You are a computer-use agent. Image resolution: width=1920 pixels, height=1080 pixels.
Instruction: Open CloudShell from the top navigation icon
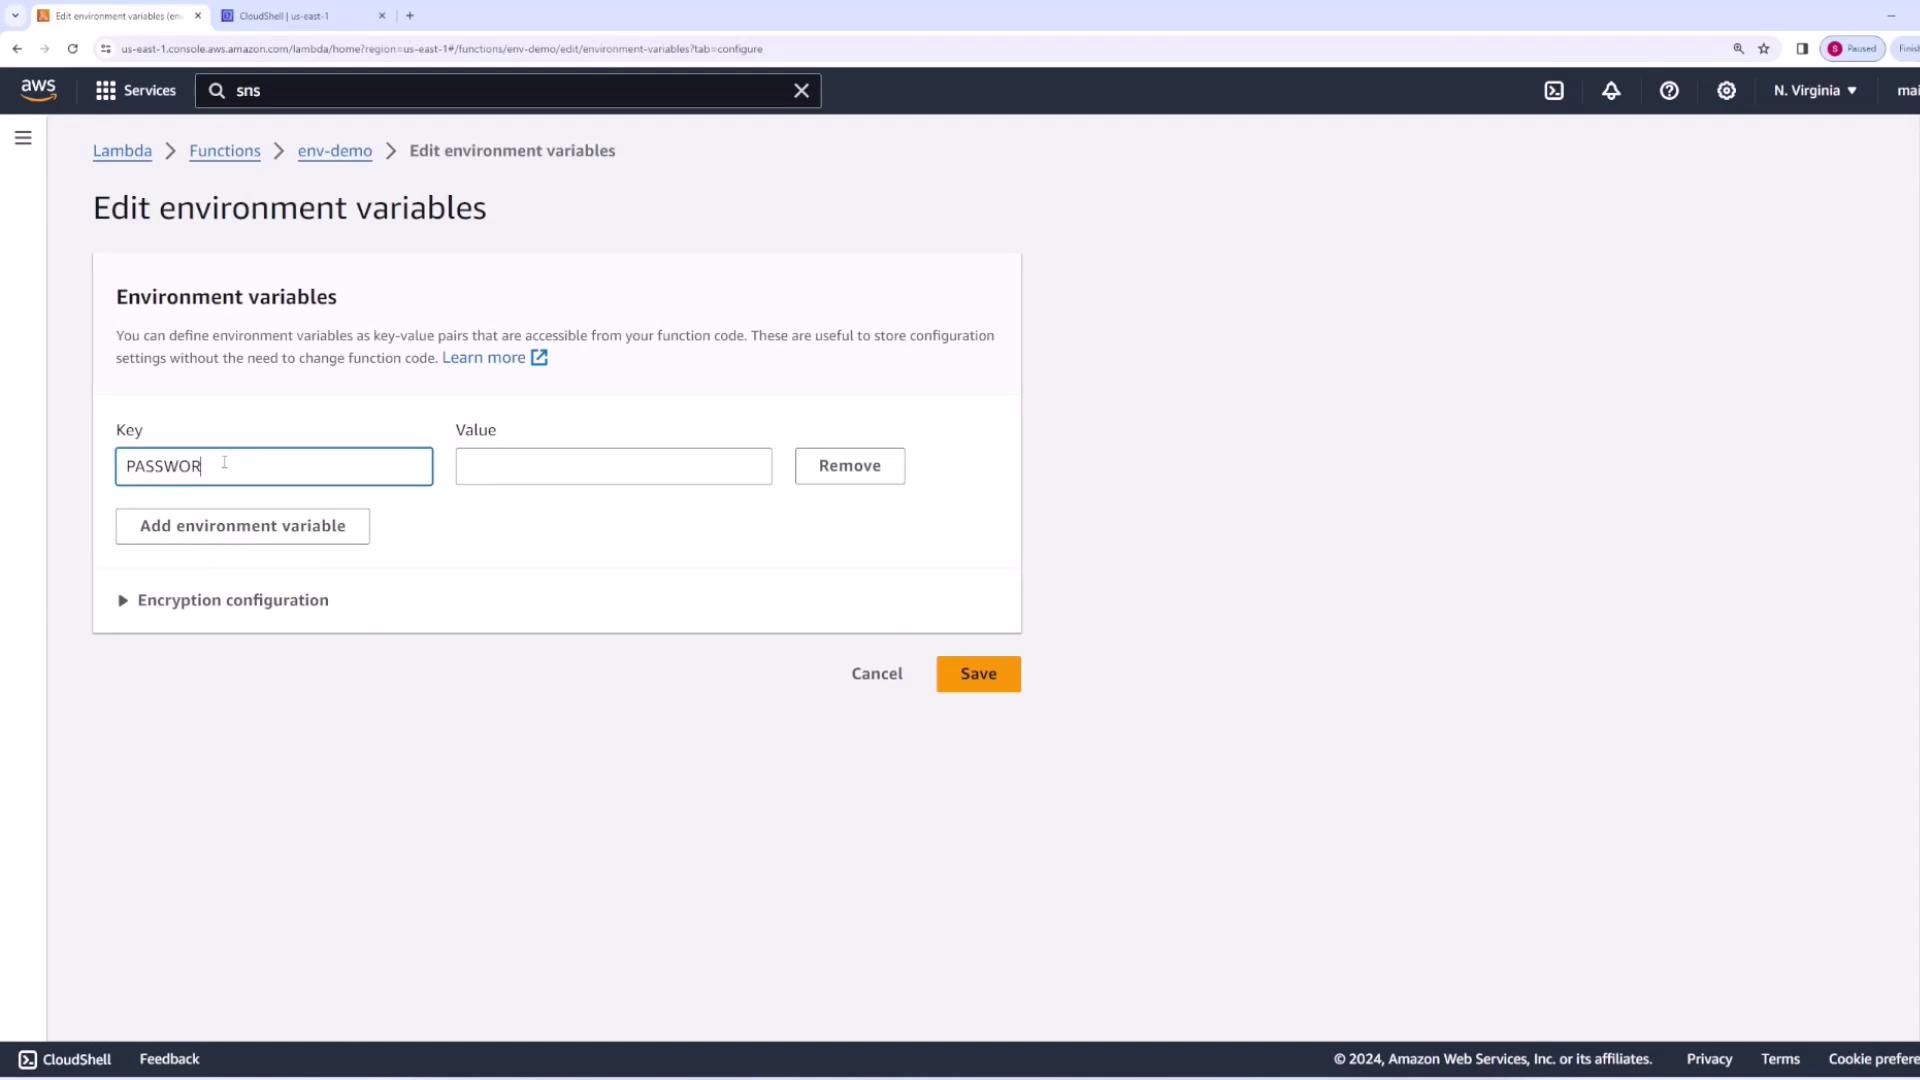(x=1554, y=91)
